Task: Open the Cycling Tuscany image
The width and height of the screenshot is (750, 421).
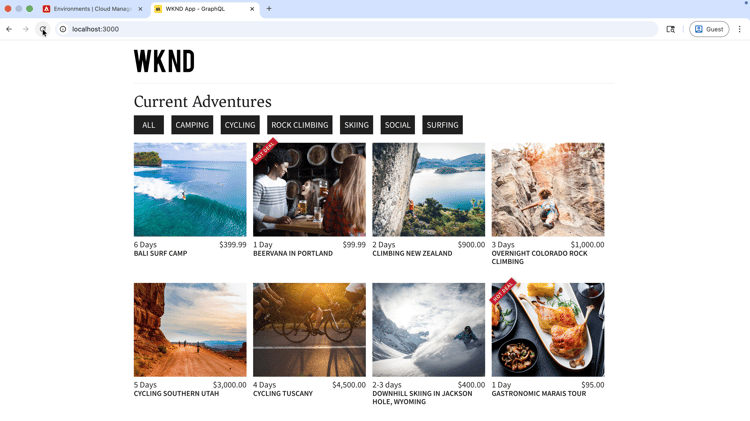Action: point(309,330)
